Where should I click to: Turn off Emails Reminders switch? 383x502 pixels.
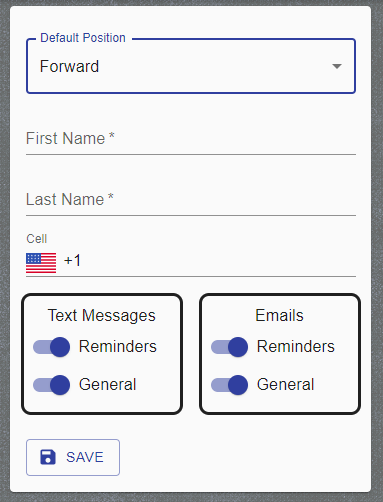229,347
